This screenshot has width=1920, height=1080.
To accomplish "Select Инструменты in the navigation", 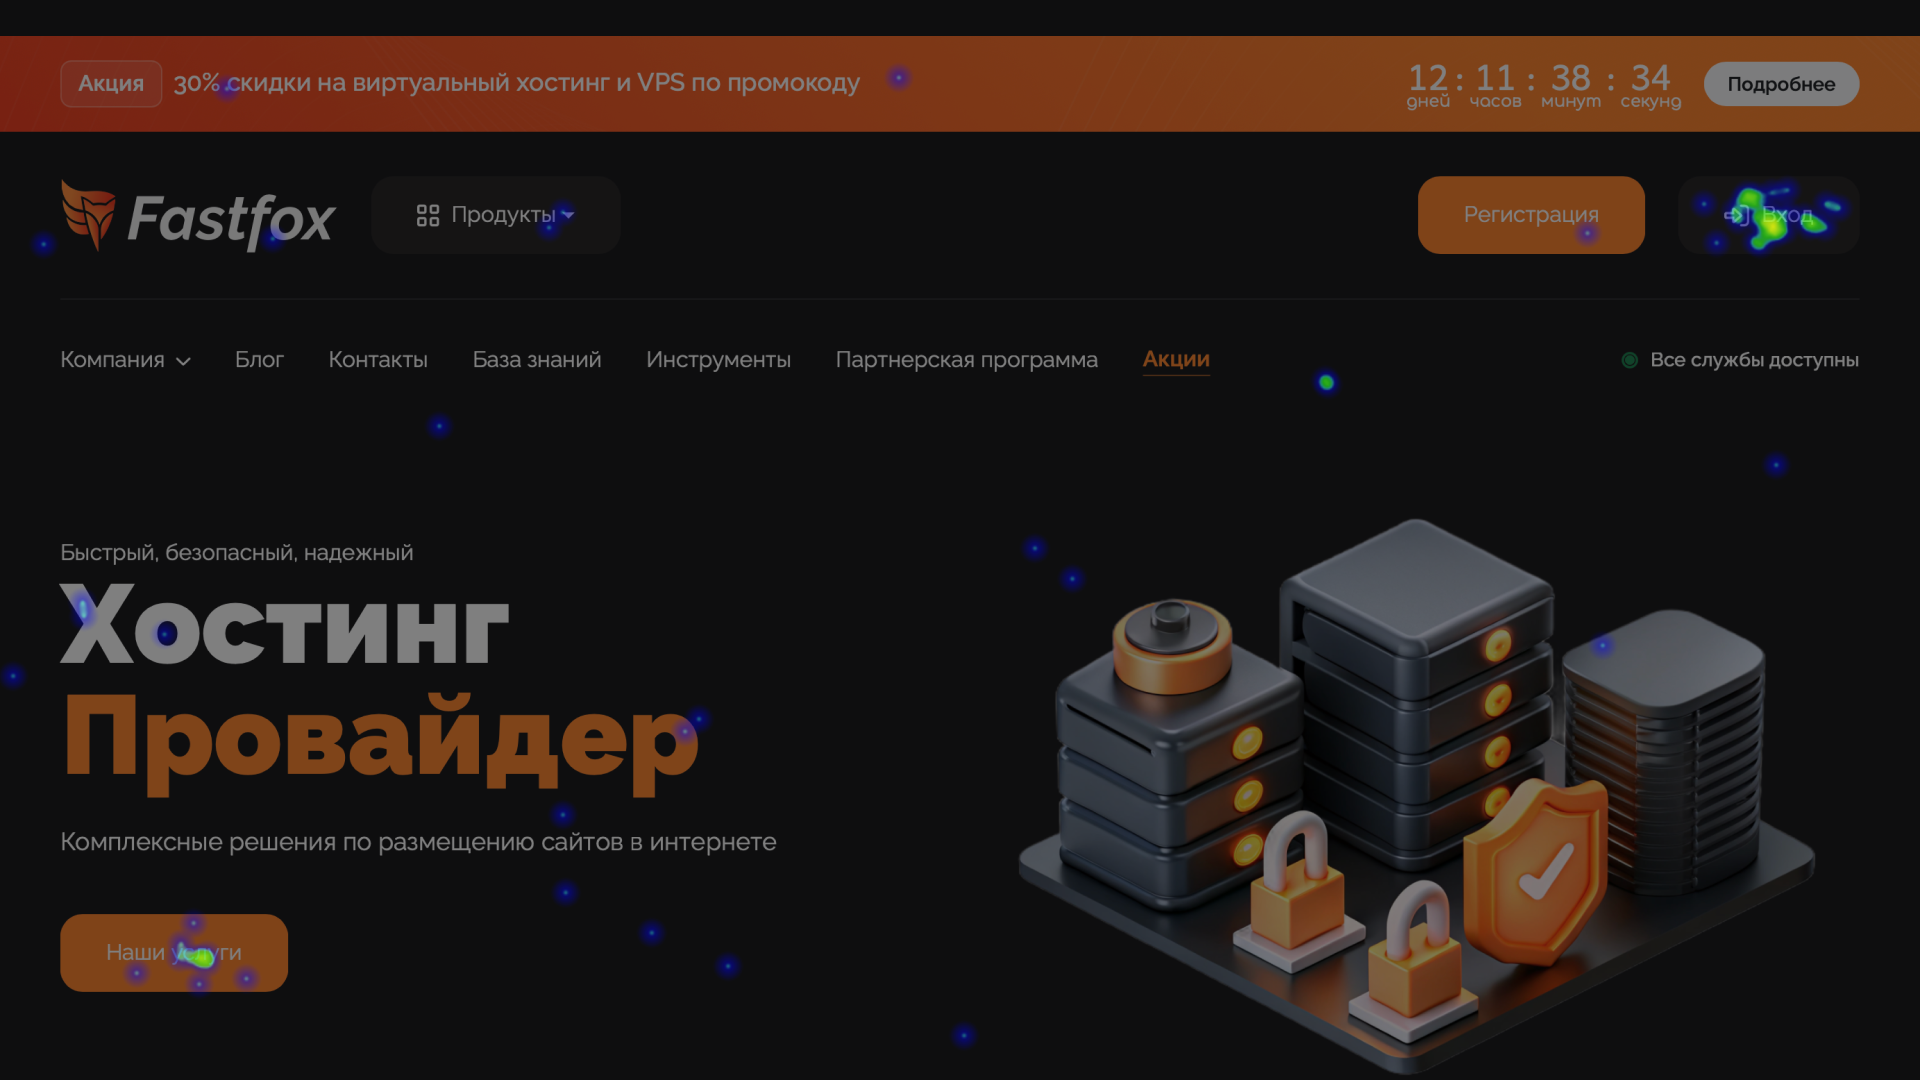I will coord(718,360).
